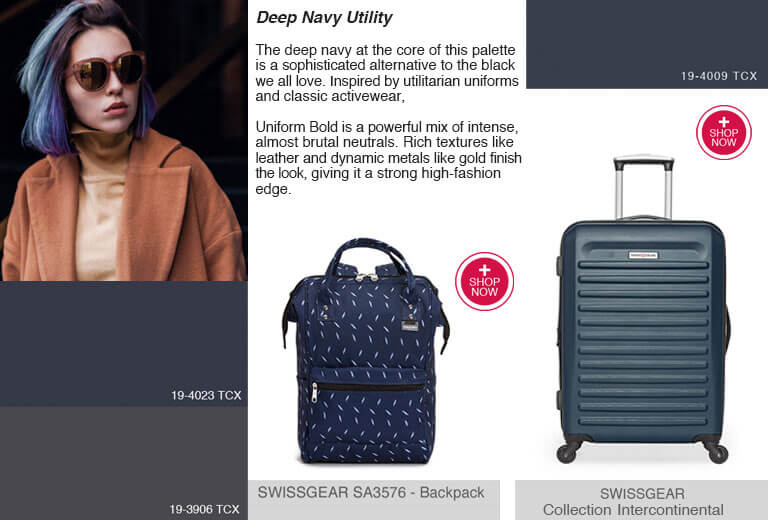Click the logo plate on the suitcase

(643, 255)
